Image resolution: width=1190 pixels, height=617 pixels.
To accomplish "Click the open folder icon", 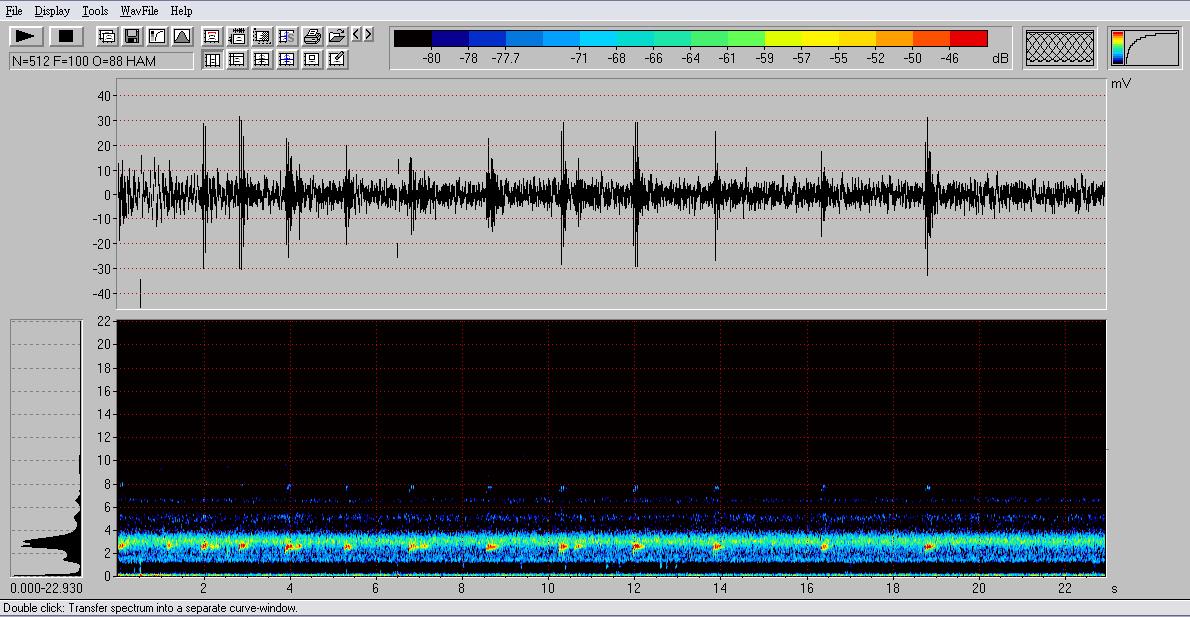I will (x=337, y=37).
